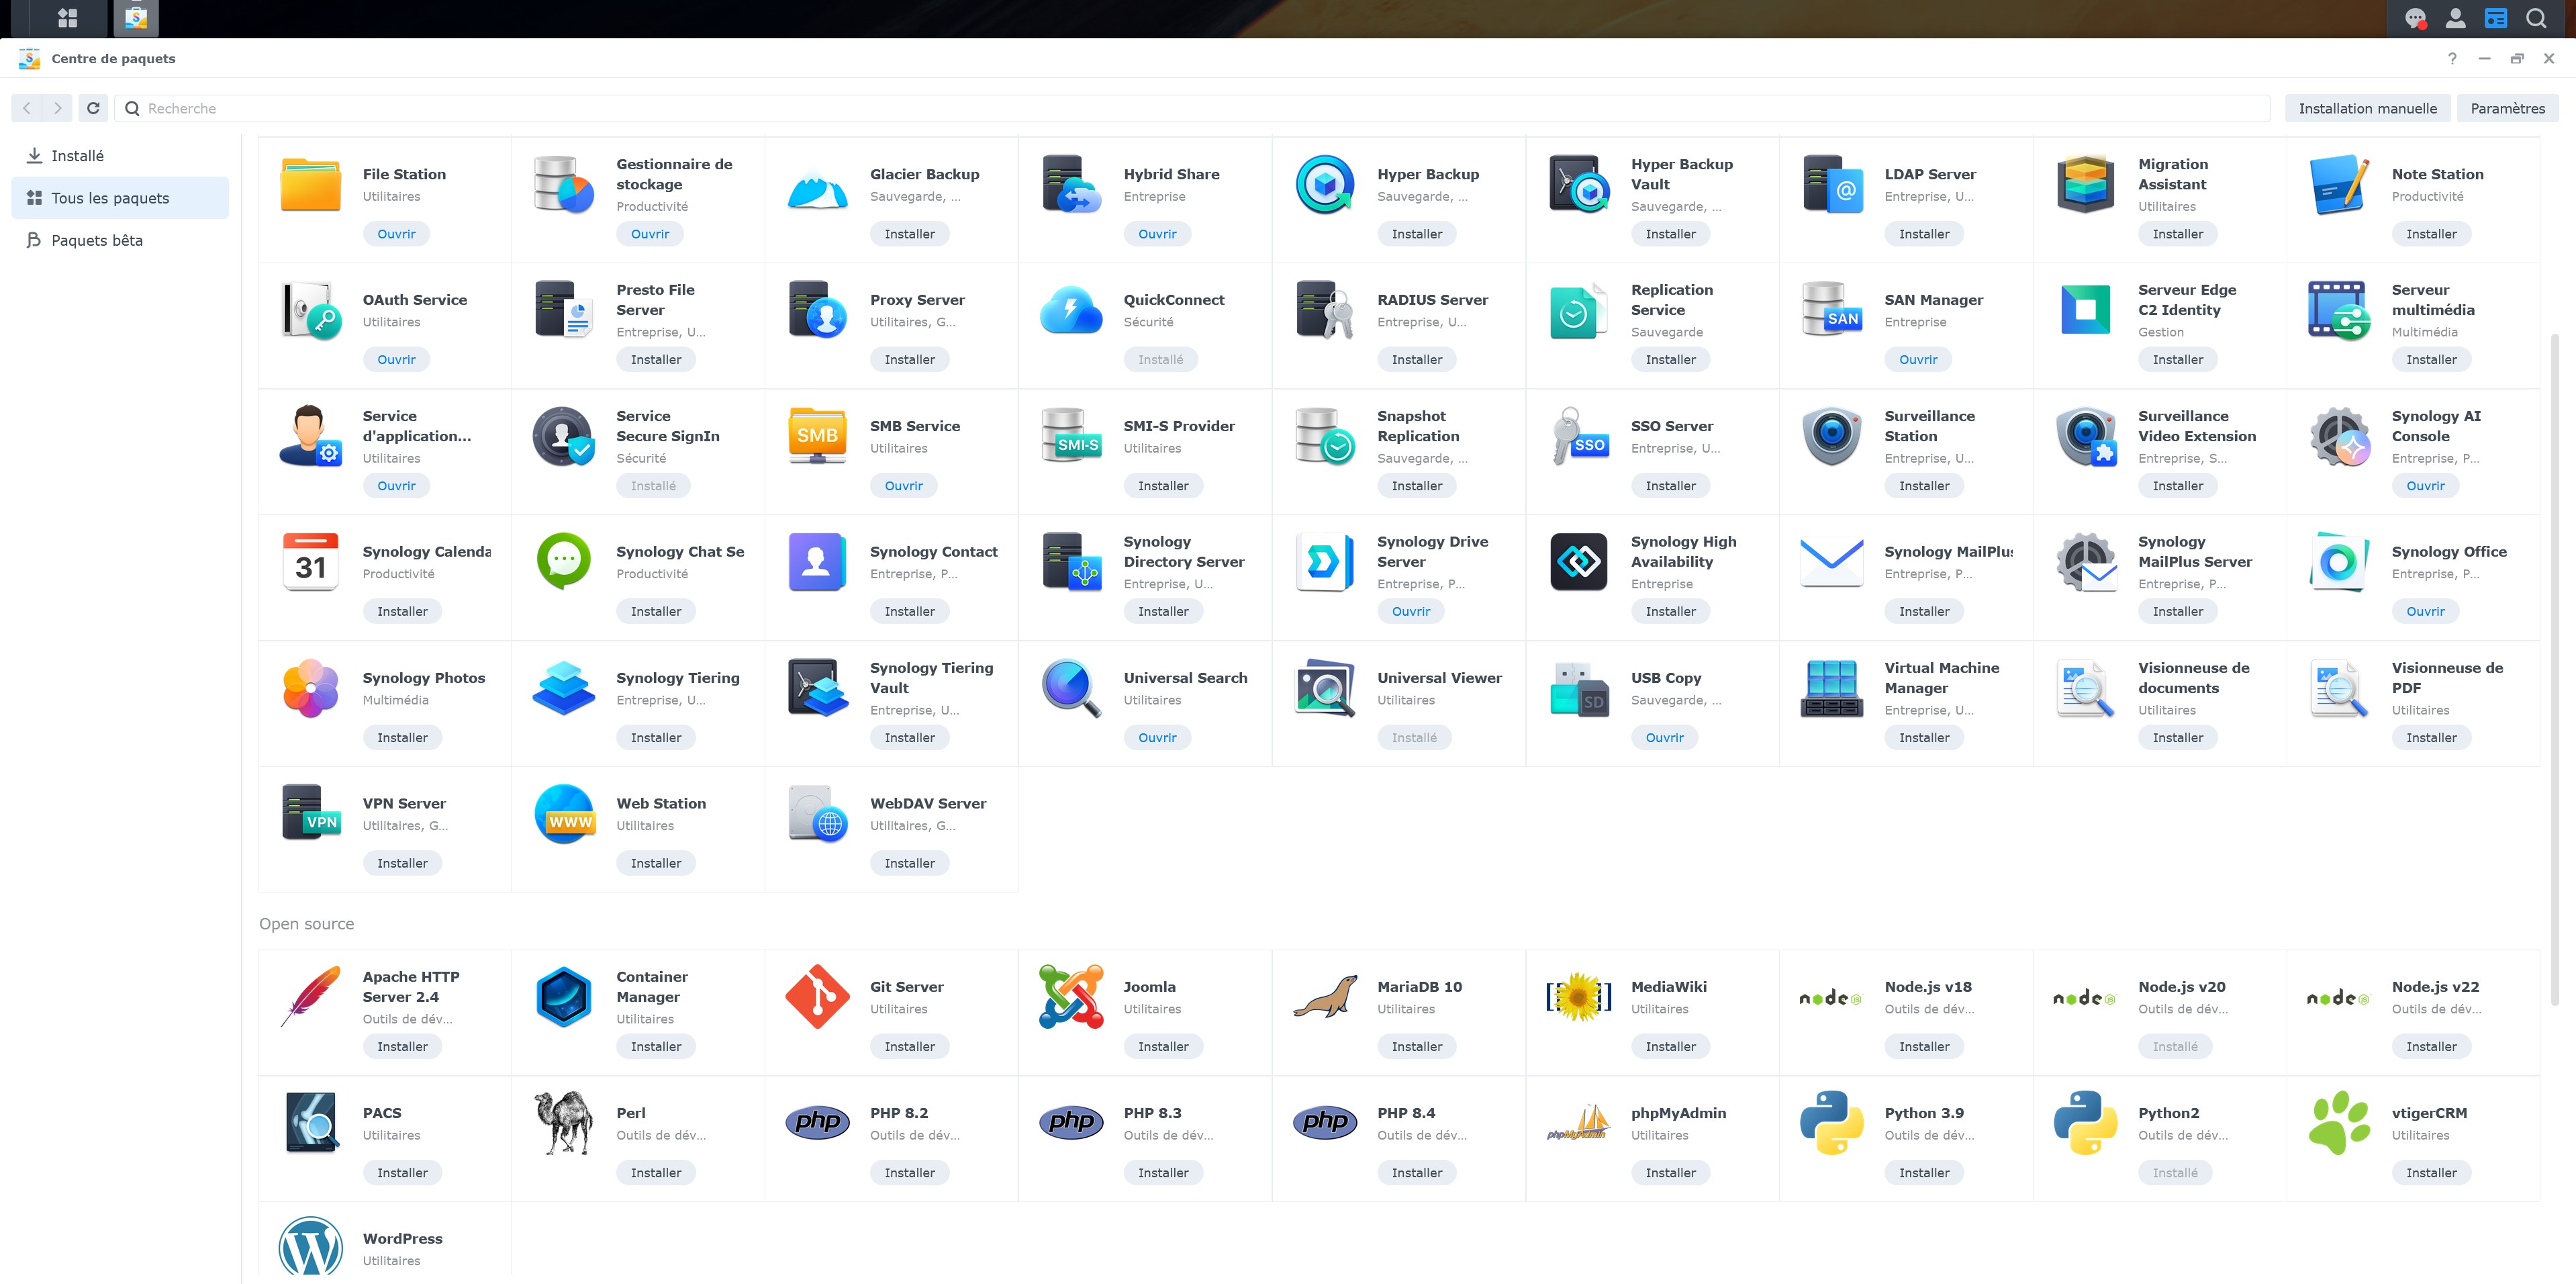Click the Synology High Availability icon
2576x1284 pixels.
coord(1578,562)
